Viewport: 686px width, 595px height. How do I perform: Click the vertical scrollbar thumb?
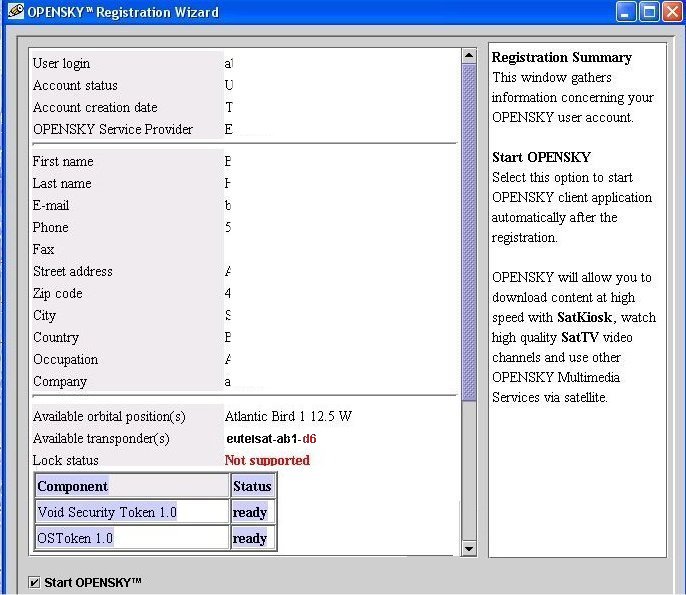469,232
